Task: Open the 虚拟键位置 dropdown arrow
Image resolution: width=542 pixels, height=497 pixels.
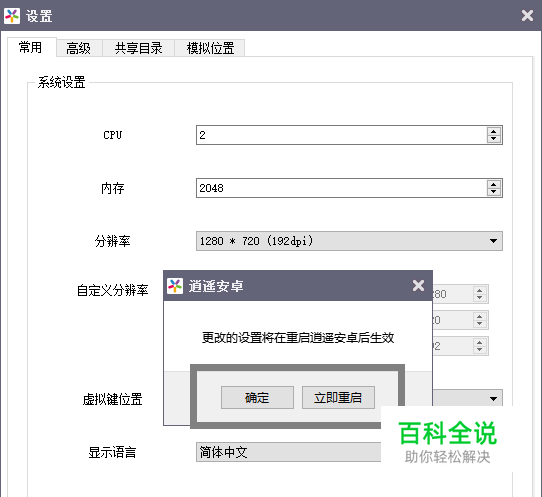Action: 494,399
